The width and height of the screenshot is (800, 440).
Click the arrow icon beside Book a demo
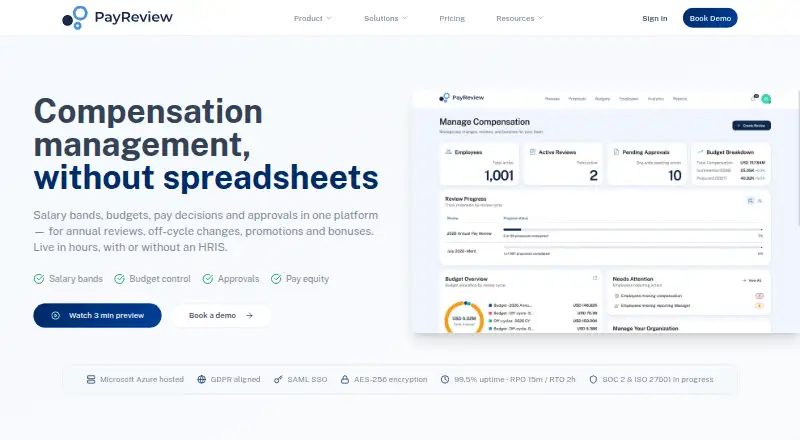click(249, 315)
